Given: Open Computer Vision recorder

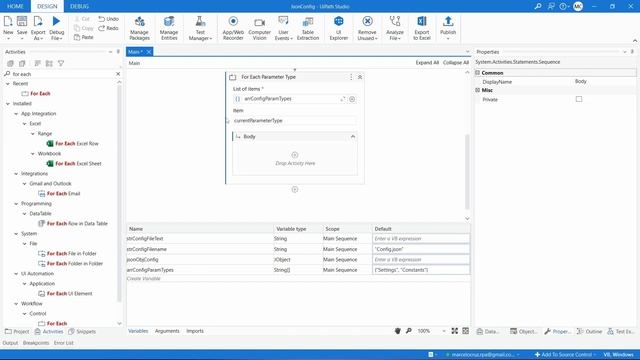Looking at the screenshot, I should pyautogui.click(x=260, y=28).
